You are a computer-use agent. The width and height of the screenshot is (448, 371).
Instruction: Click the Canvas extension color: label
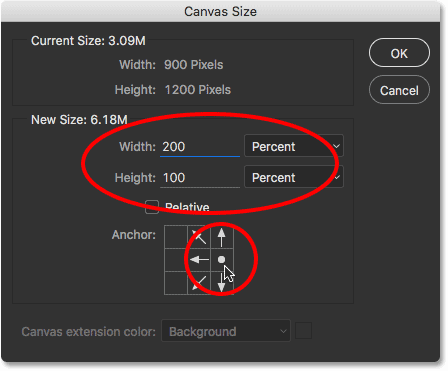[x=88, y=332]
